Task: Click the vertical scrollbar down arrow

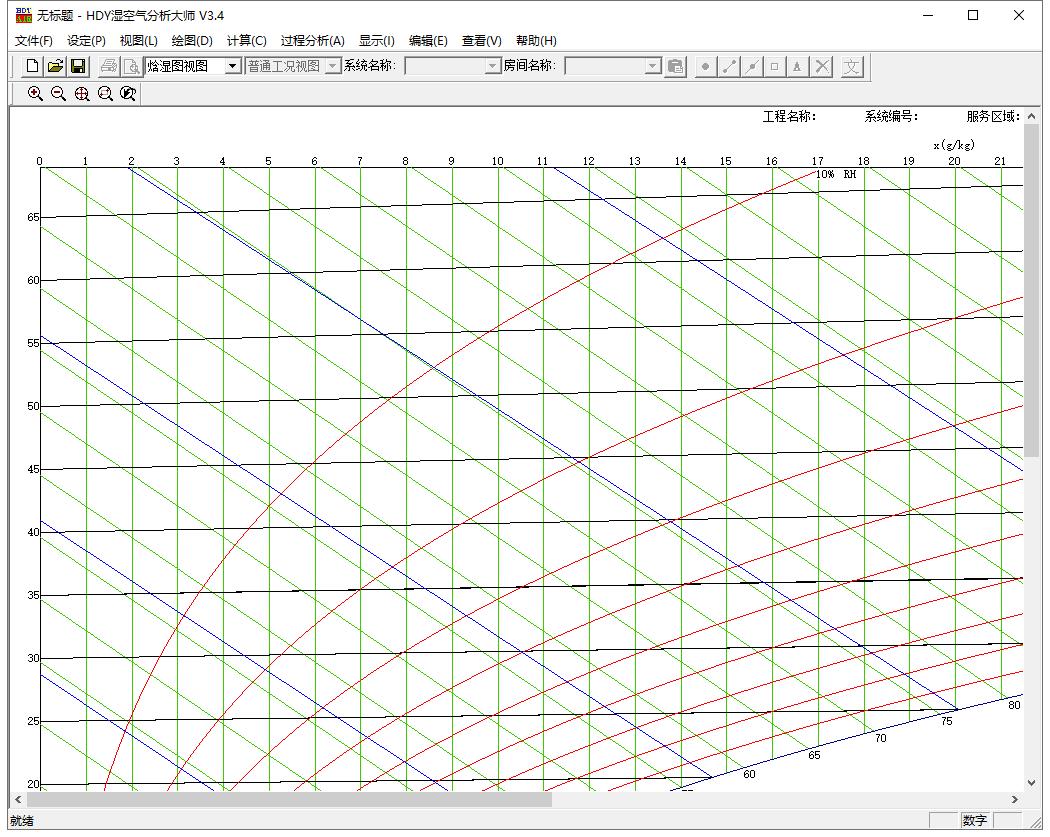Action: [x=1031, y=783]
